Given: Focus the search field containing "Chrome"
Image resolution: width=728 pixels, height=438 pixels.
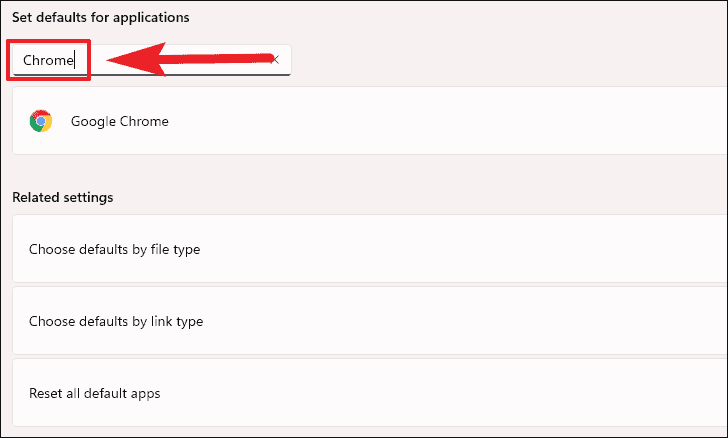Looking at the screenshot, I should click(151, 60).
